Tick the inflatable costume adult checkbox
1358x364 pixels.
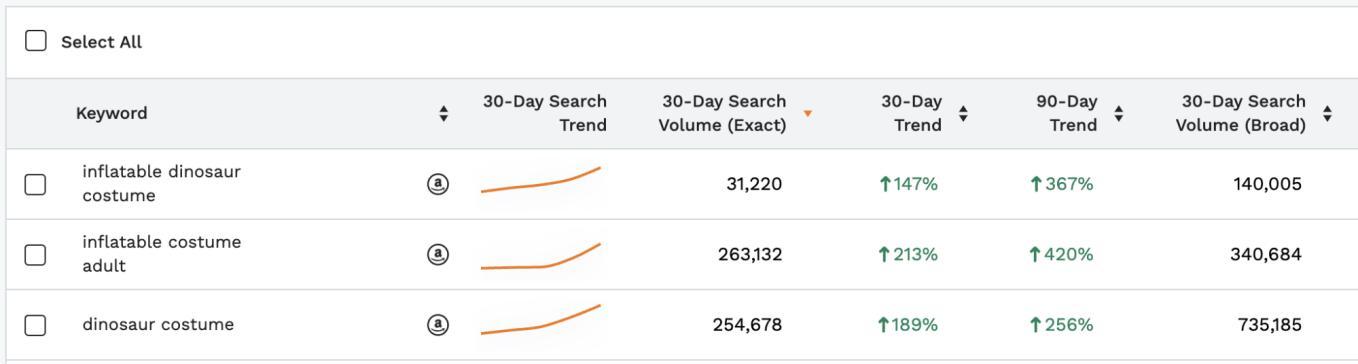click(x=35, y=254)
